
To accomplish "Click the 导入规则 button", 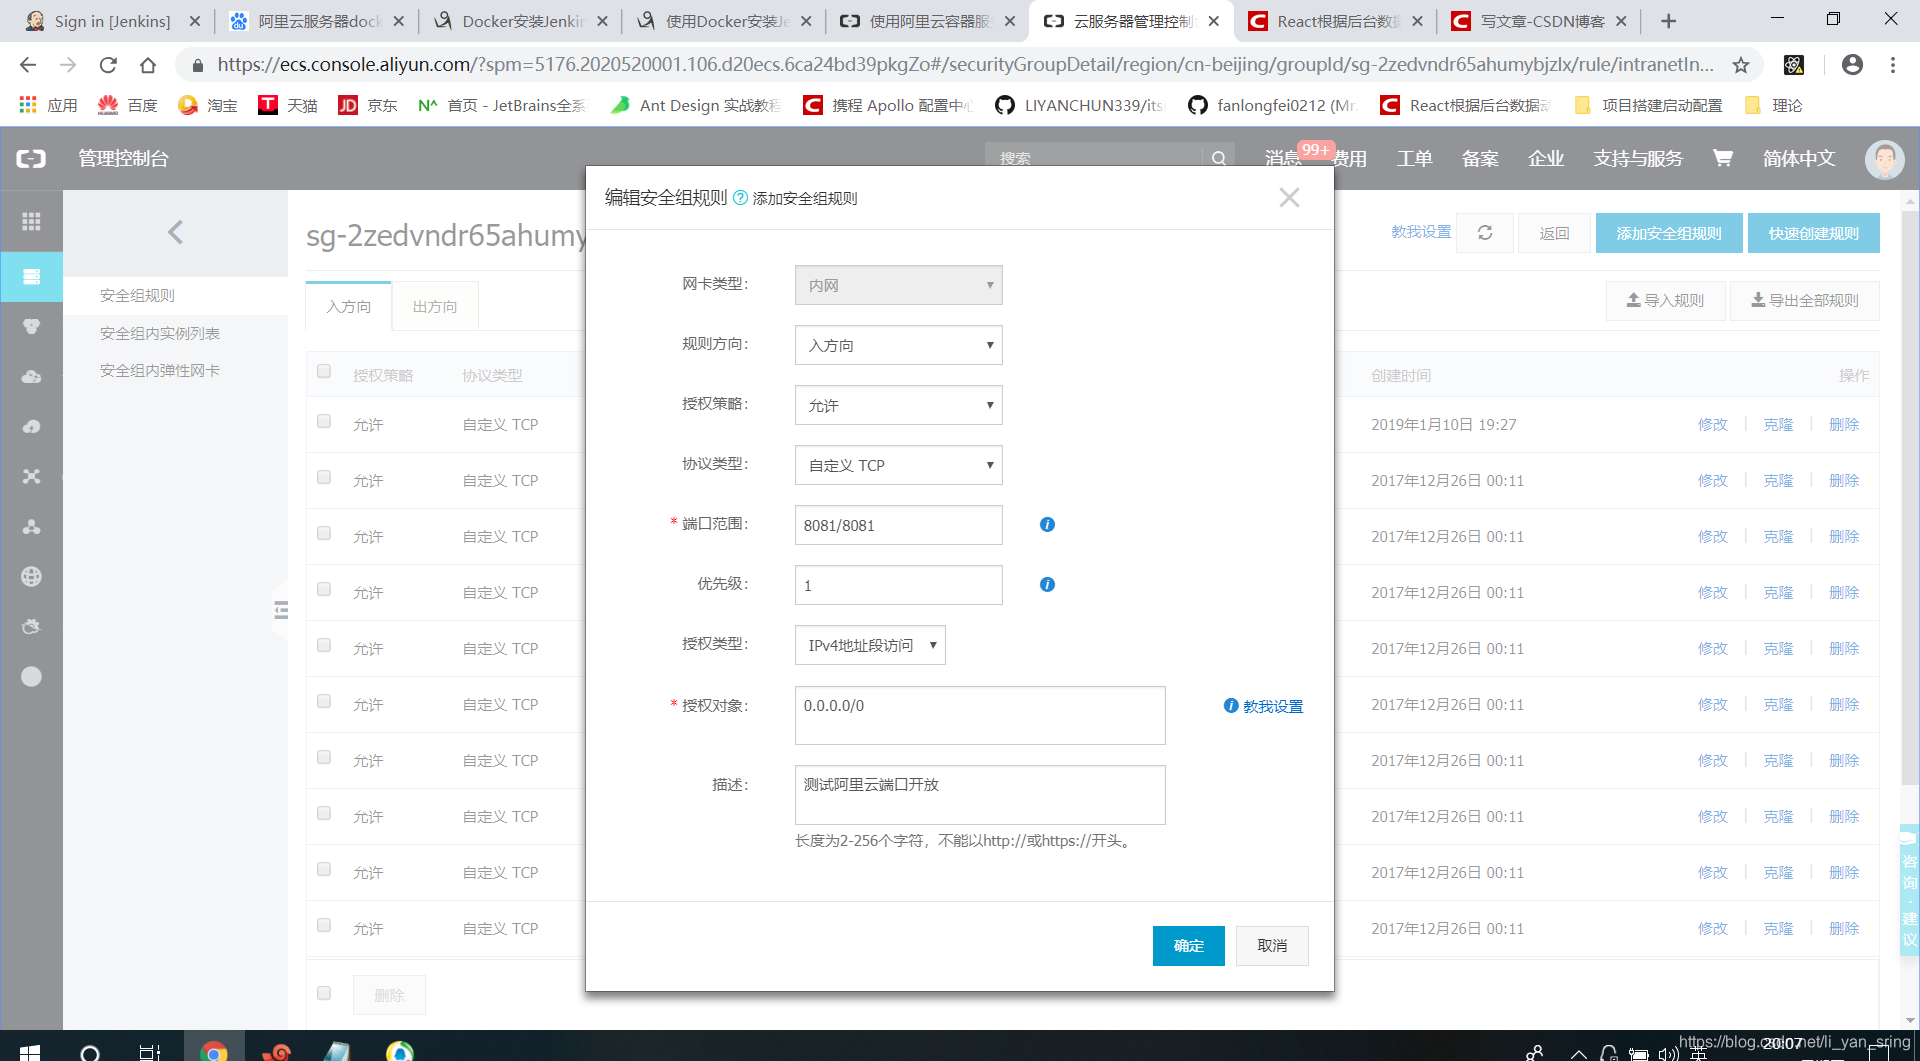I will 1665,301.
